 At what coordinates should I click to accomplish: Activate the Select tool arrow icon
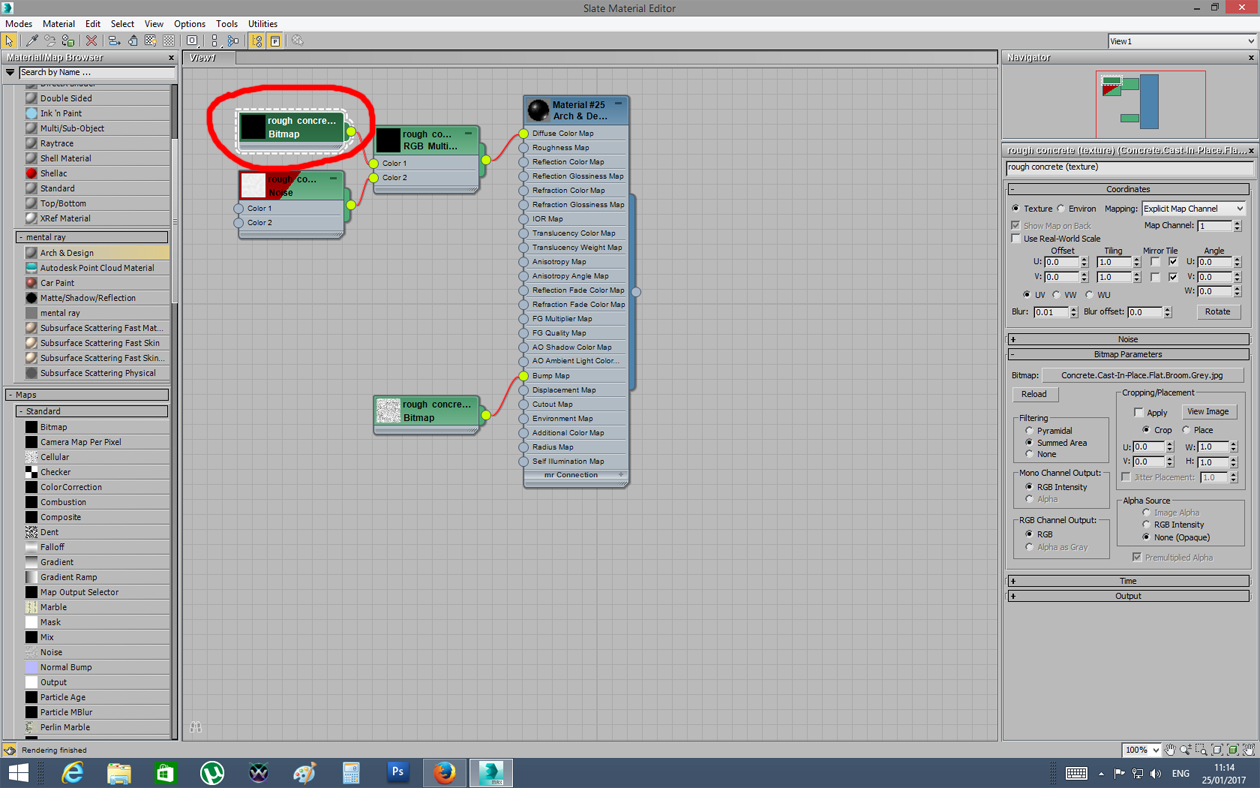point(9,41)
